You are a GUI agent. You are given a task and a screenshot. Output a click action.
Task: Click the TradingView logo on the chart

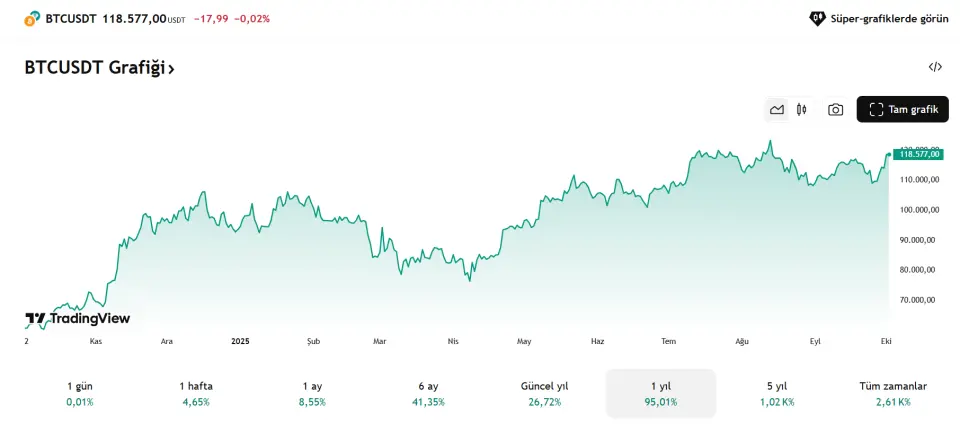coord(78,319)
